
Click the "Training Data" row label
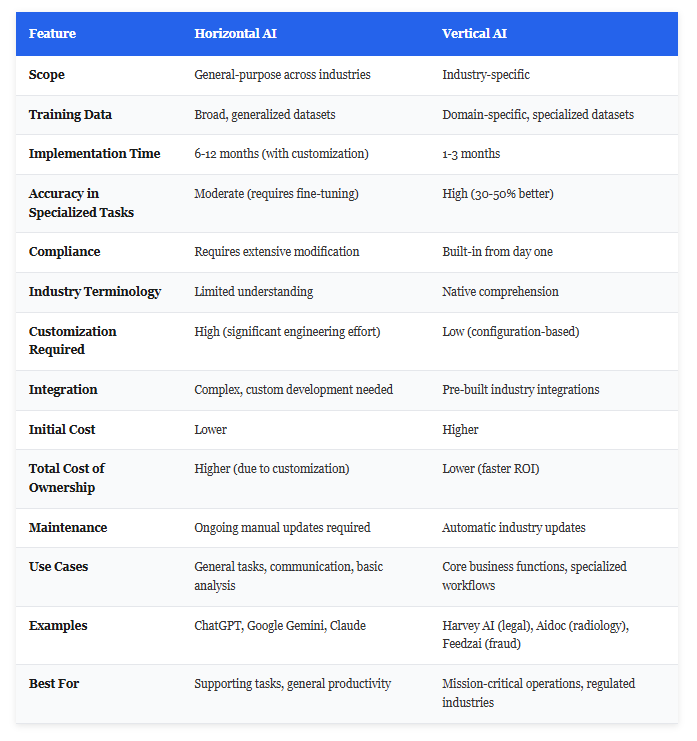(70, 115)
